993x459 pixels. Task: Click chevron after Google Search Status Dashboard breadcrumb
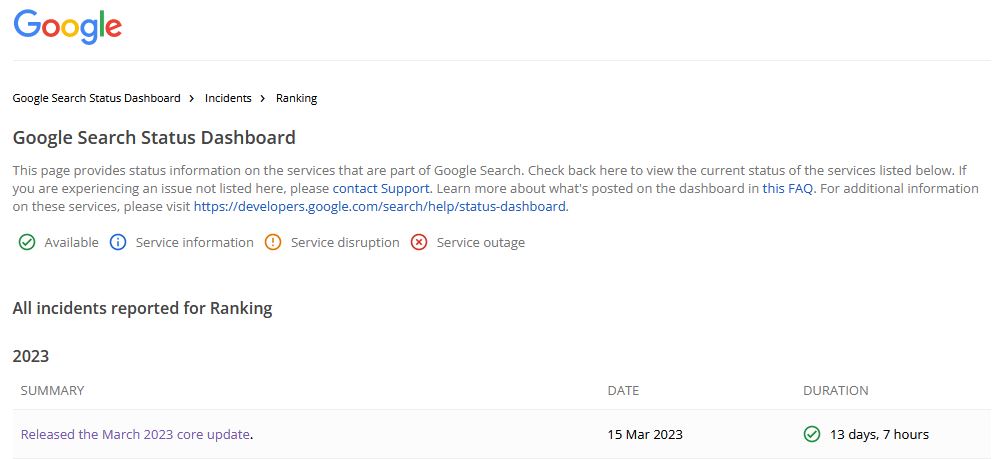pyautogui.click(x=192, y=98)
